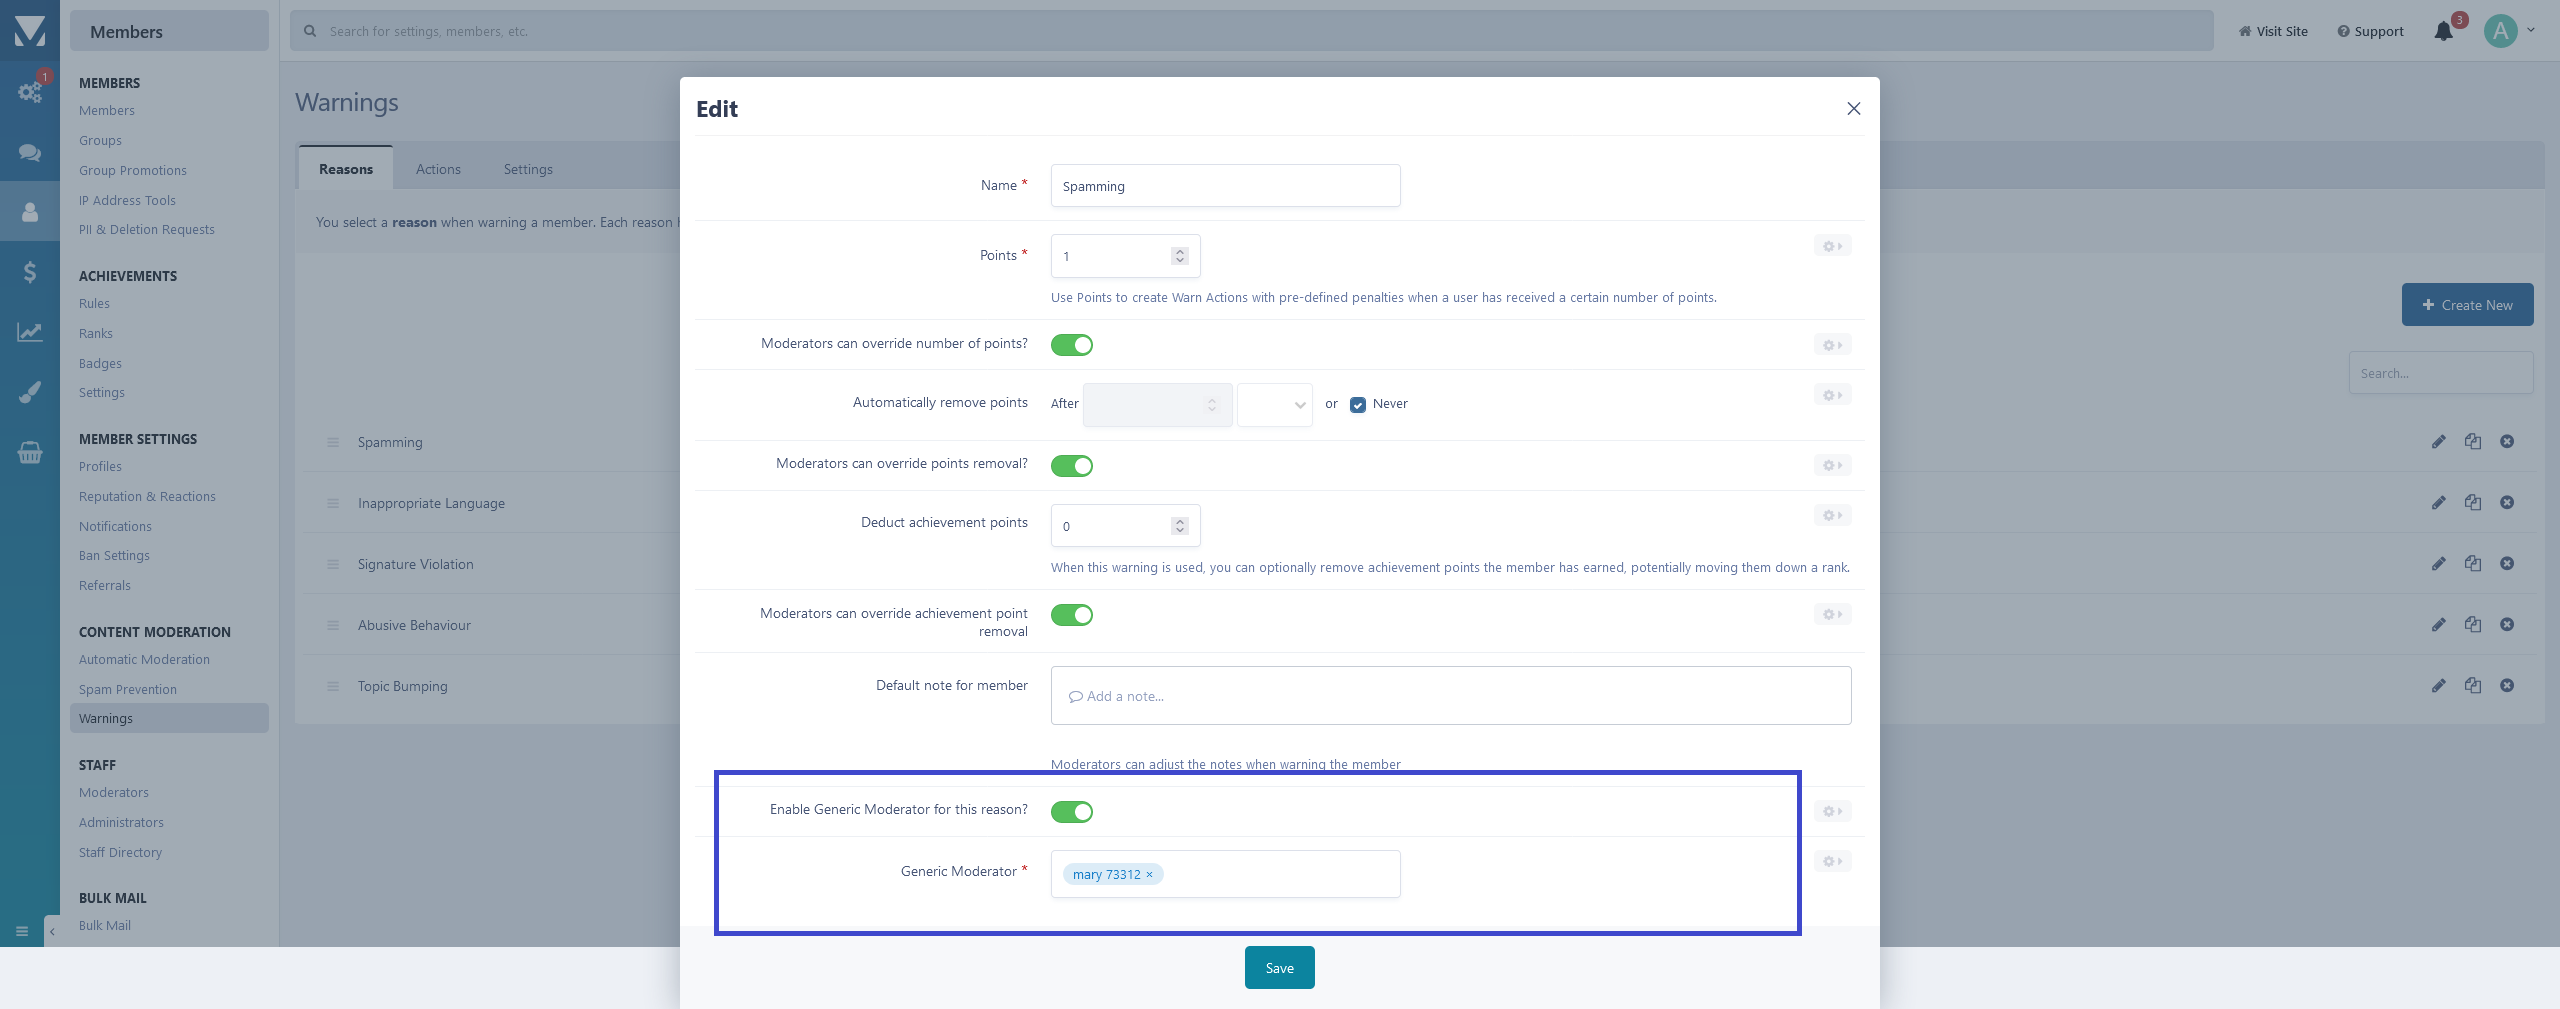Open the Customization paintbrush icon
Viewport: 2560px width, 1009px height.
pos(29,392)
